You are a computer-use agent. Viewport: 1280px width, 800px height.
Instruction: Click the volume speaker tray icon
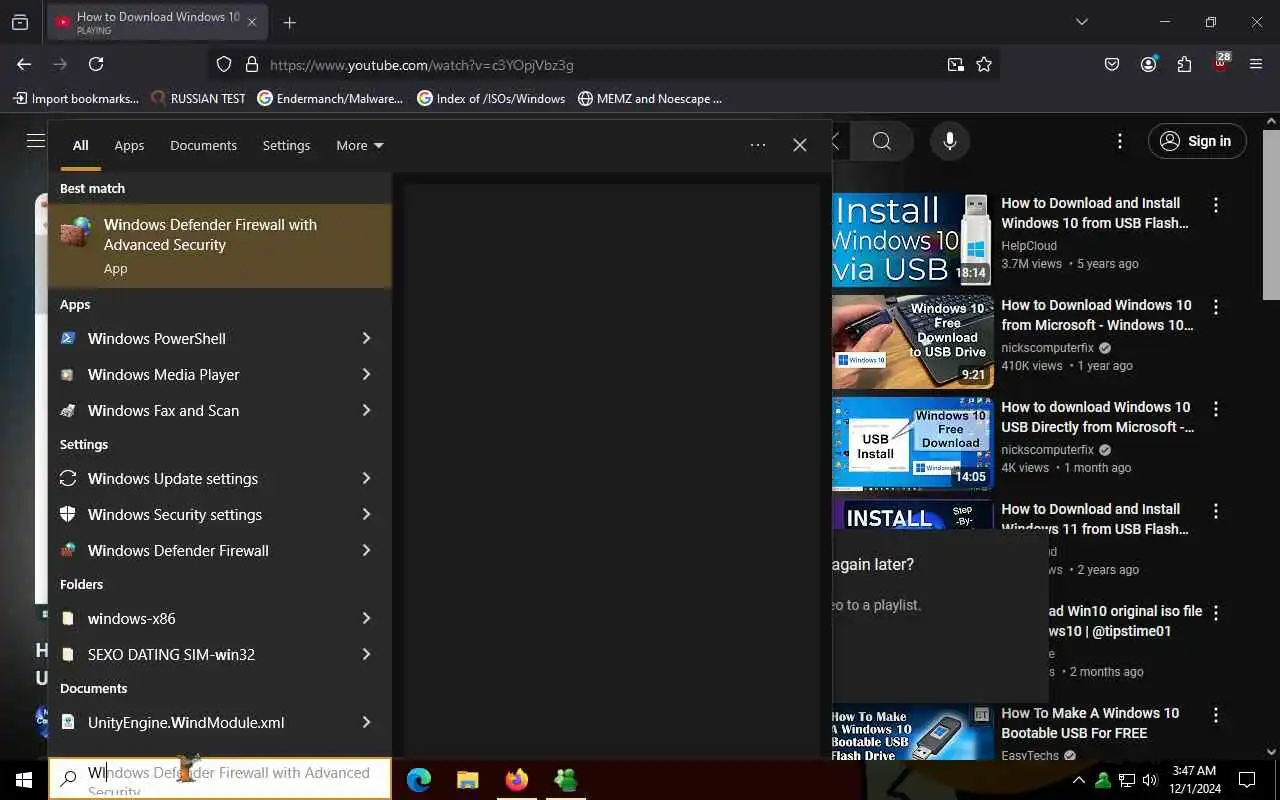(1149, 780)
